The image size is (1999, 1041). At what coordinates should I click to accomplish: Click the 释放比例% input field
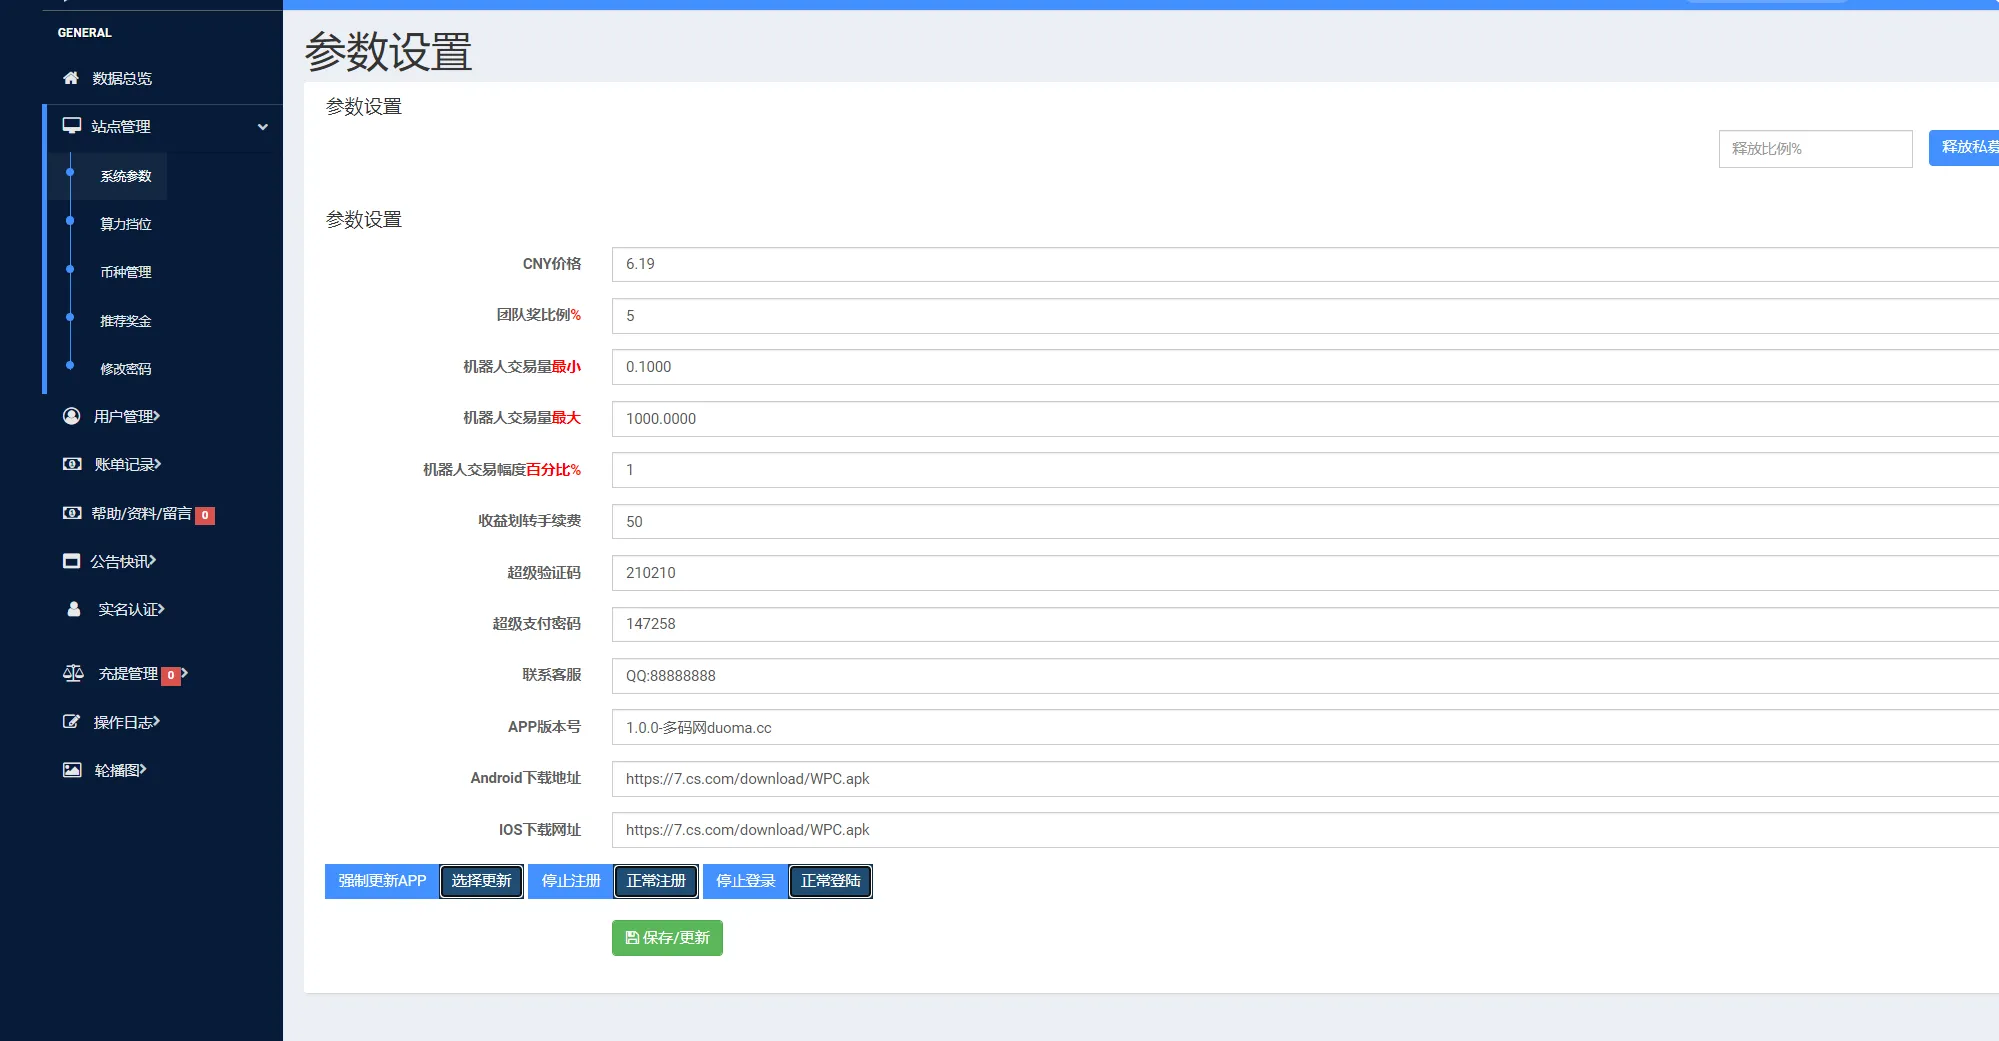1815,148
